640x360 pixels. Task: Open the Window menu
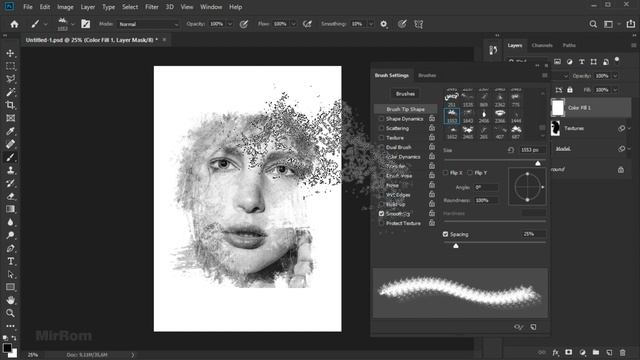[211, 7]
